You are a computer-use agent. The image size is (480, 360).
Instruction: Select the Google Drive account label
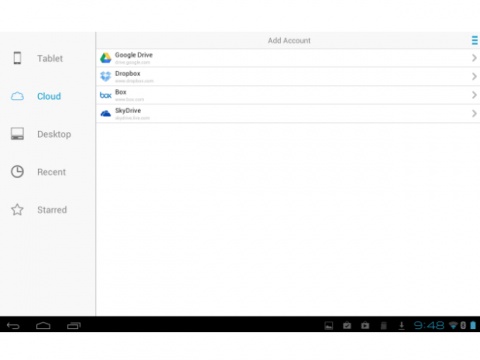coord(134,55)
